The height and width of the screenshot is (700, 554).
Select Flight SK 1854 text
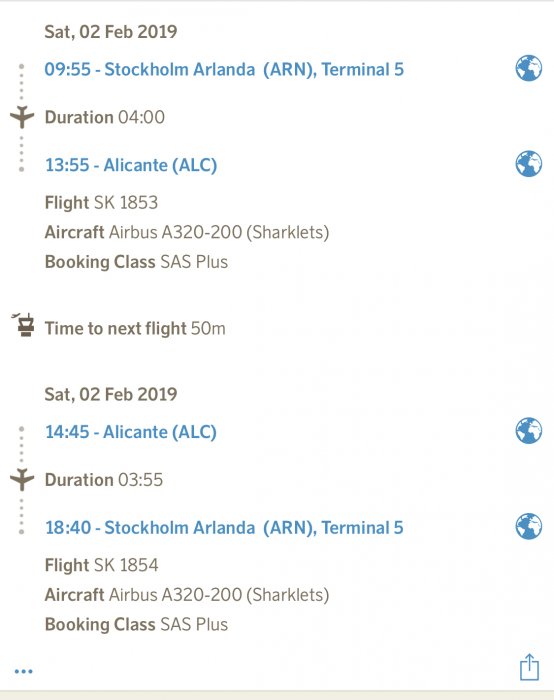(x=101, y=565)
